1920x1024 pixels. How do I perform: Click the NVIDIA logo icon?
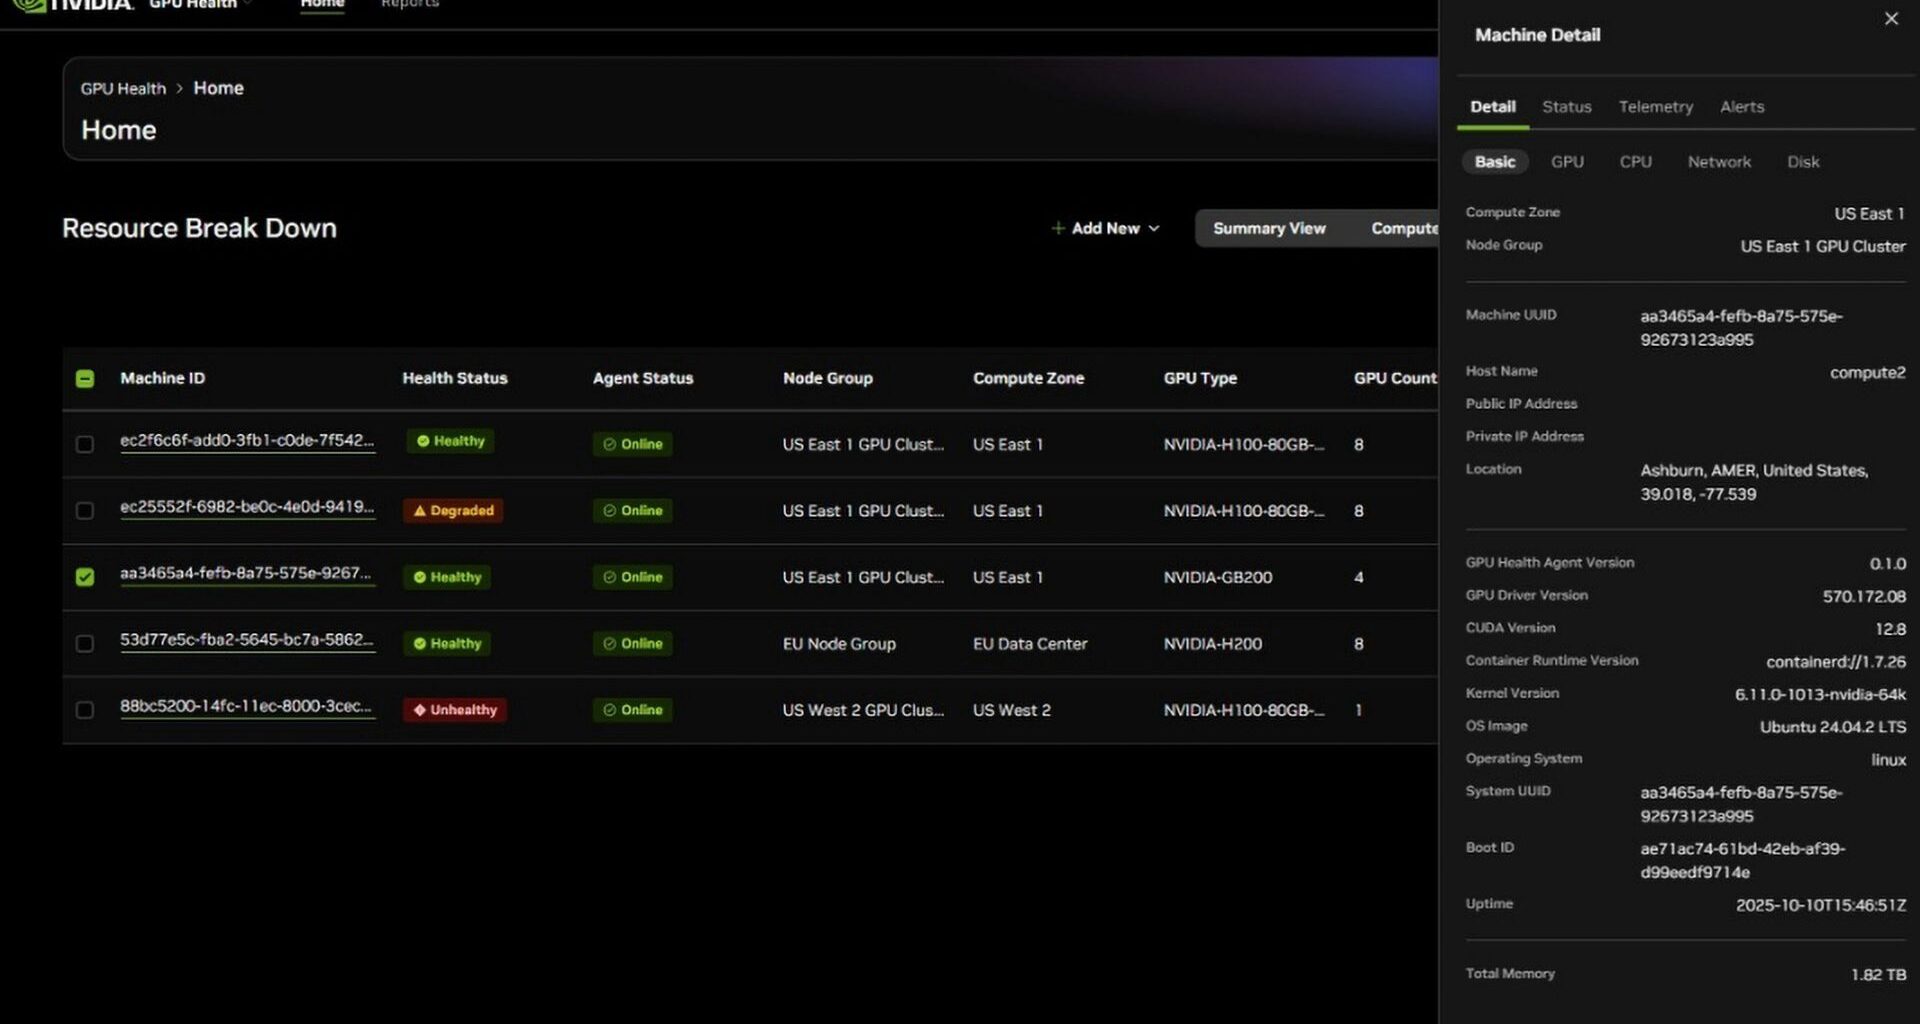tap(30, 5)
